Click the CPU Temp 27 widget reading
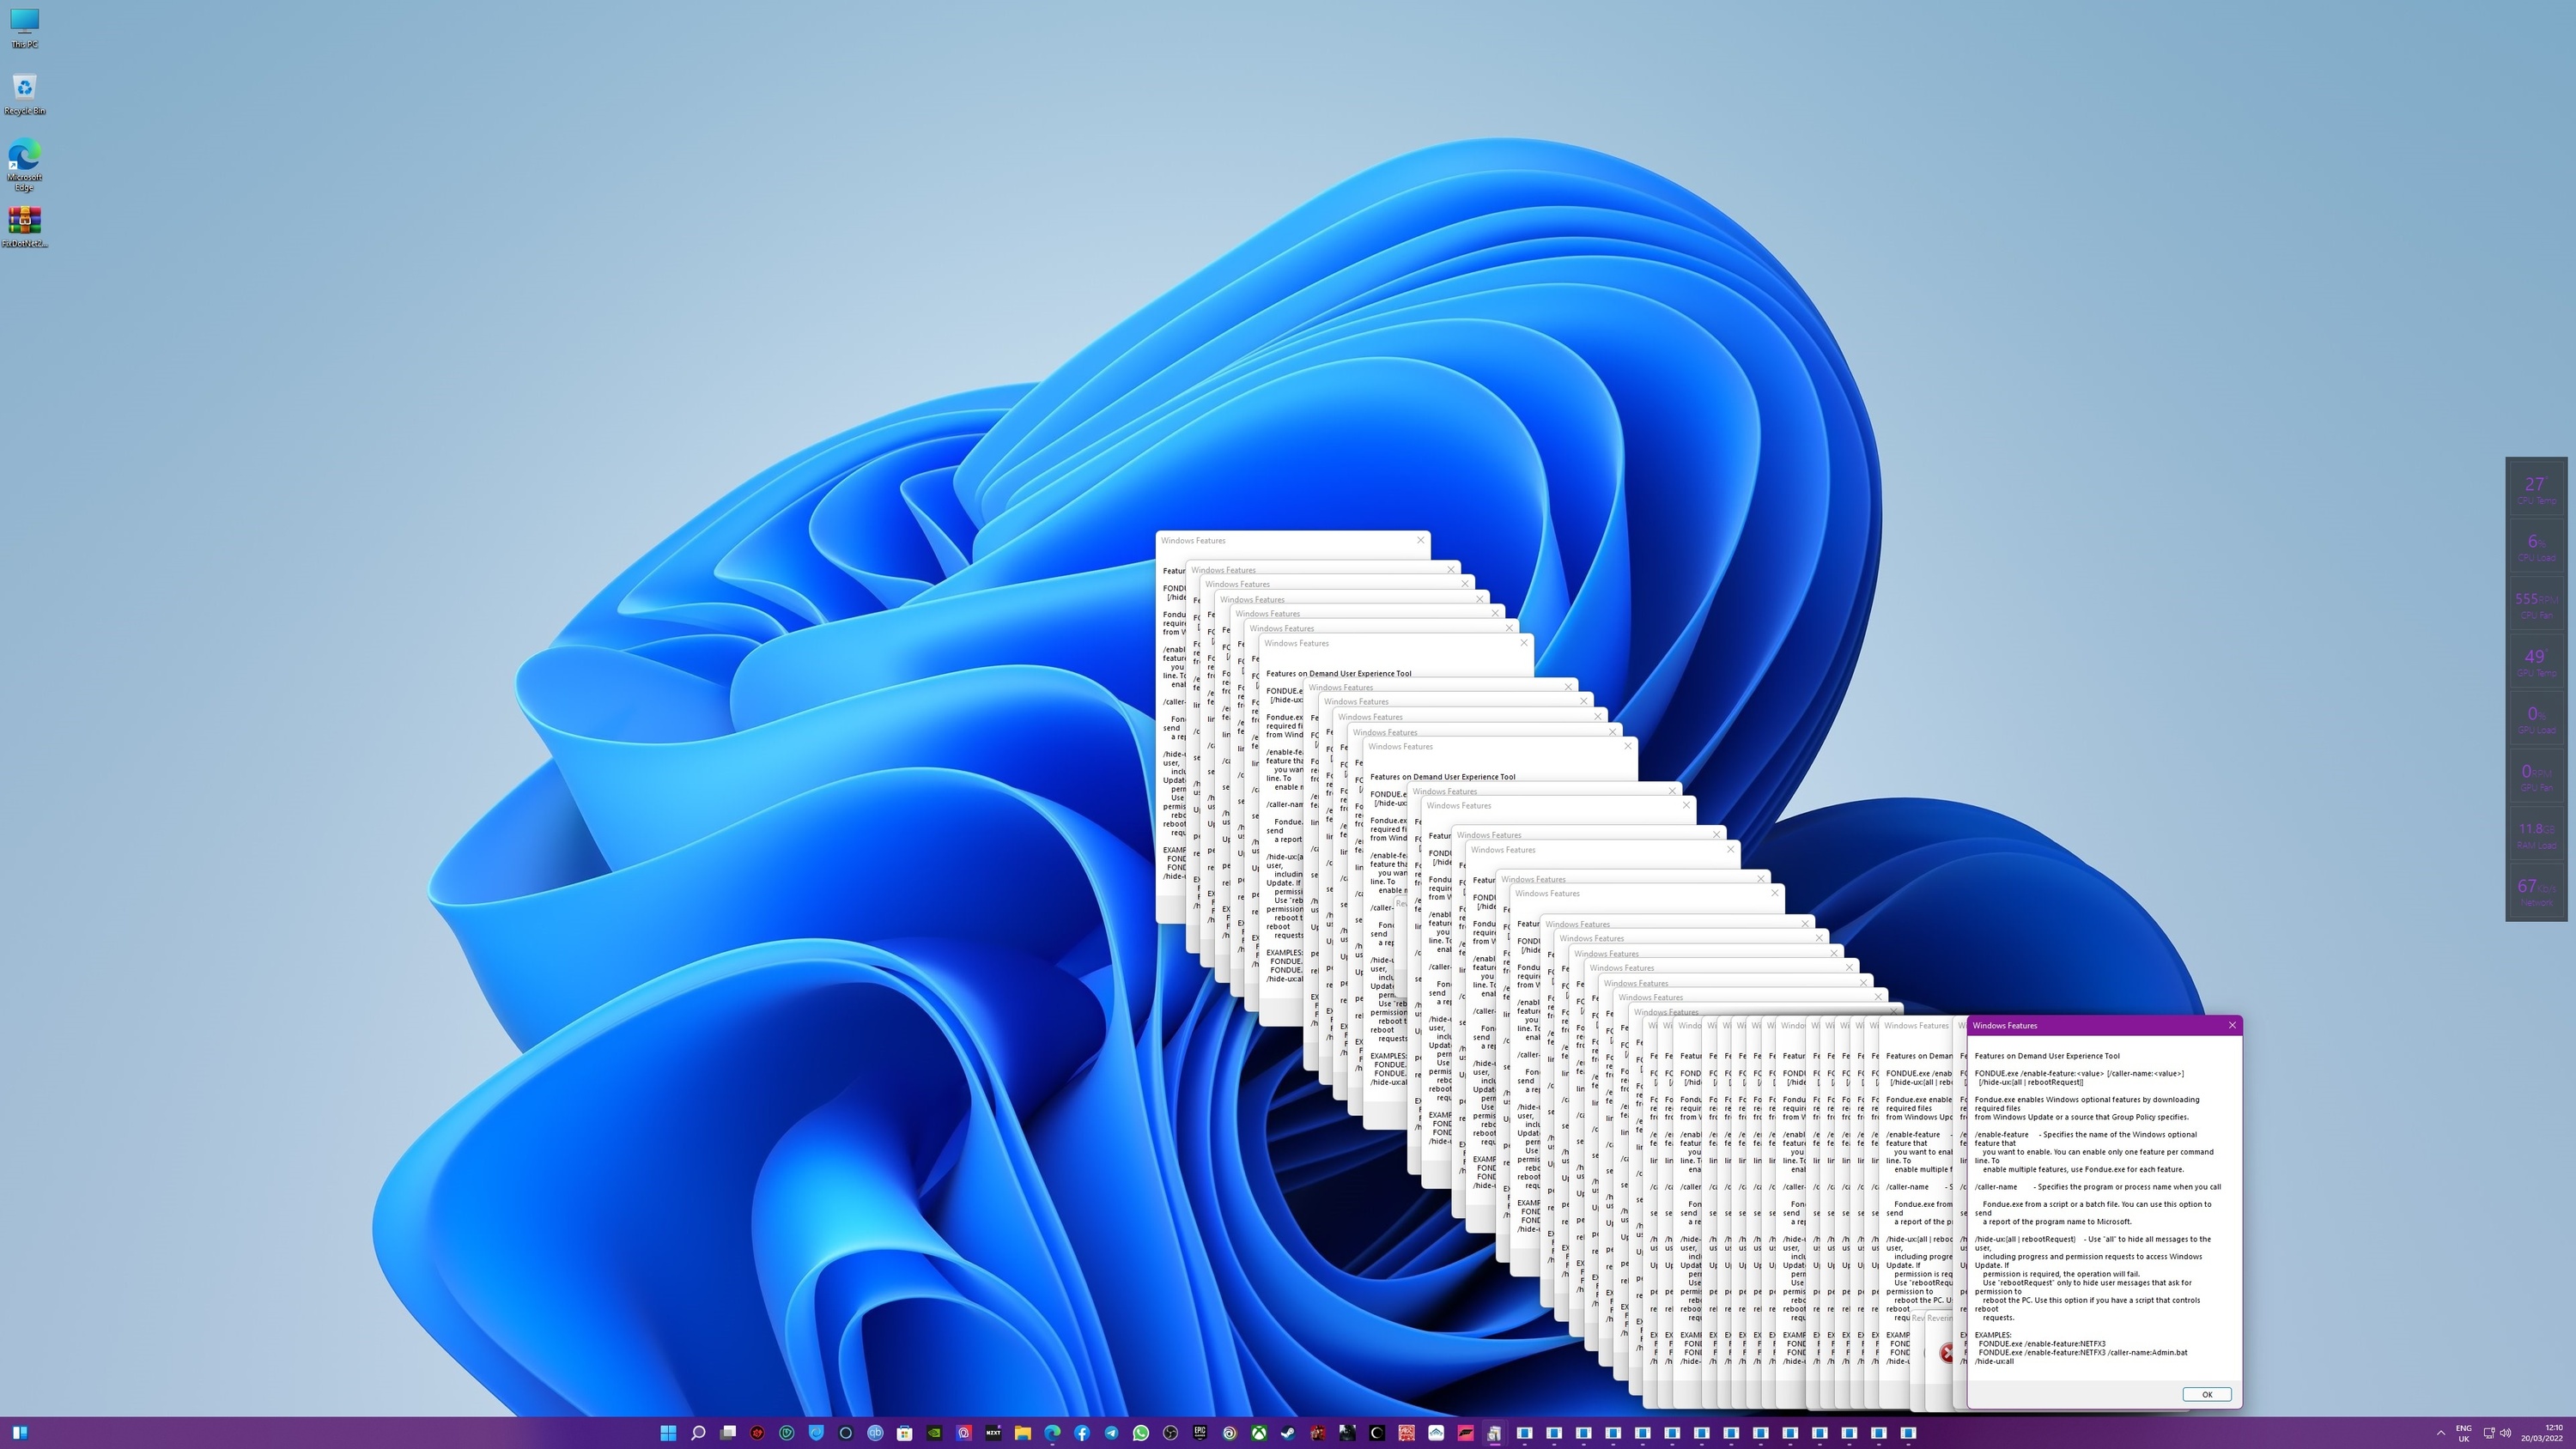Image resolution: width=2576 pixels, height=1449 pixels. (2535, 489)
